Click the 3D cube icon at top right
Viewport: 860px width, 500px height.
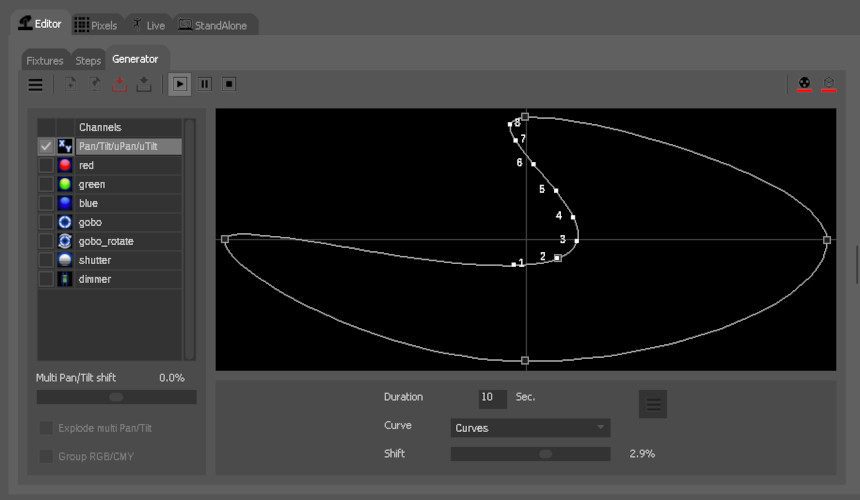pos(829,84)
